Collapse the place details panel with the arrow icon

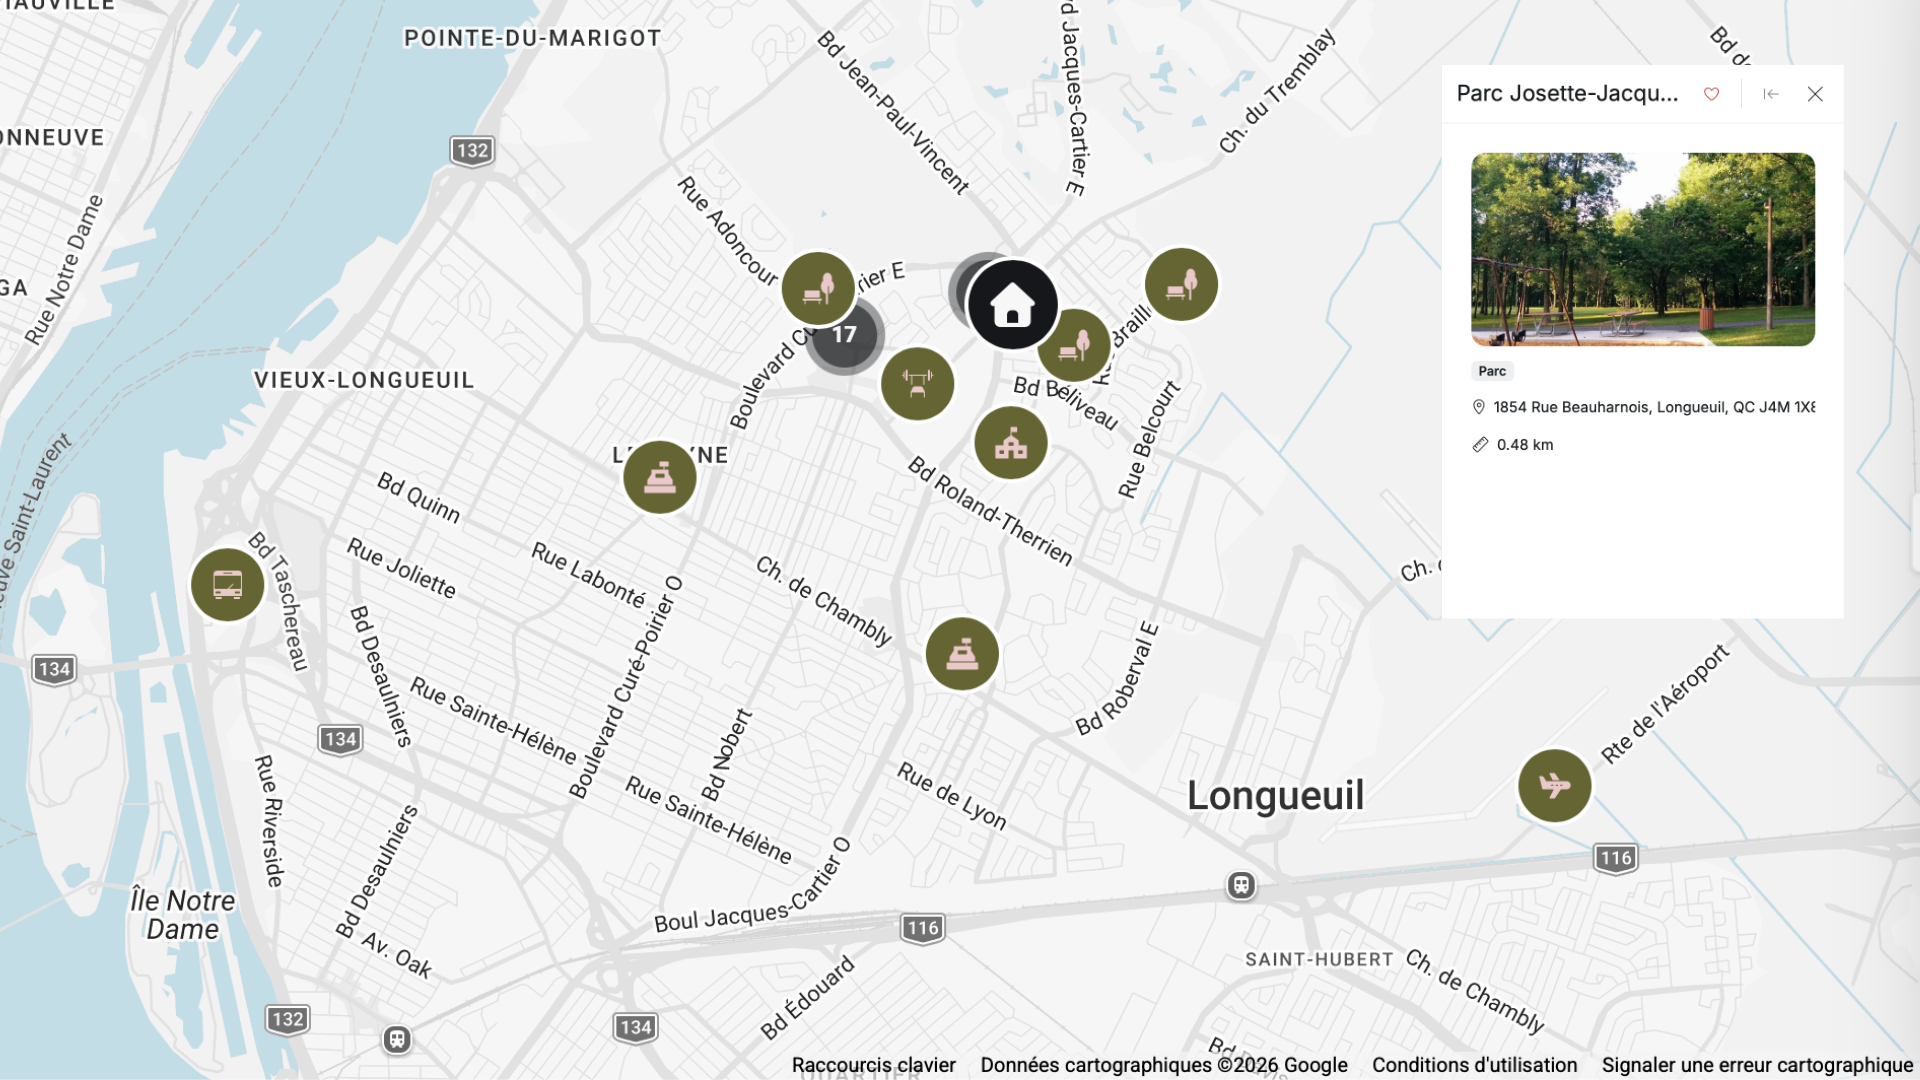[1770, 94]
